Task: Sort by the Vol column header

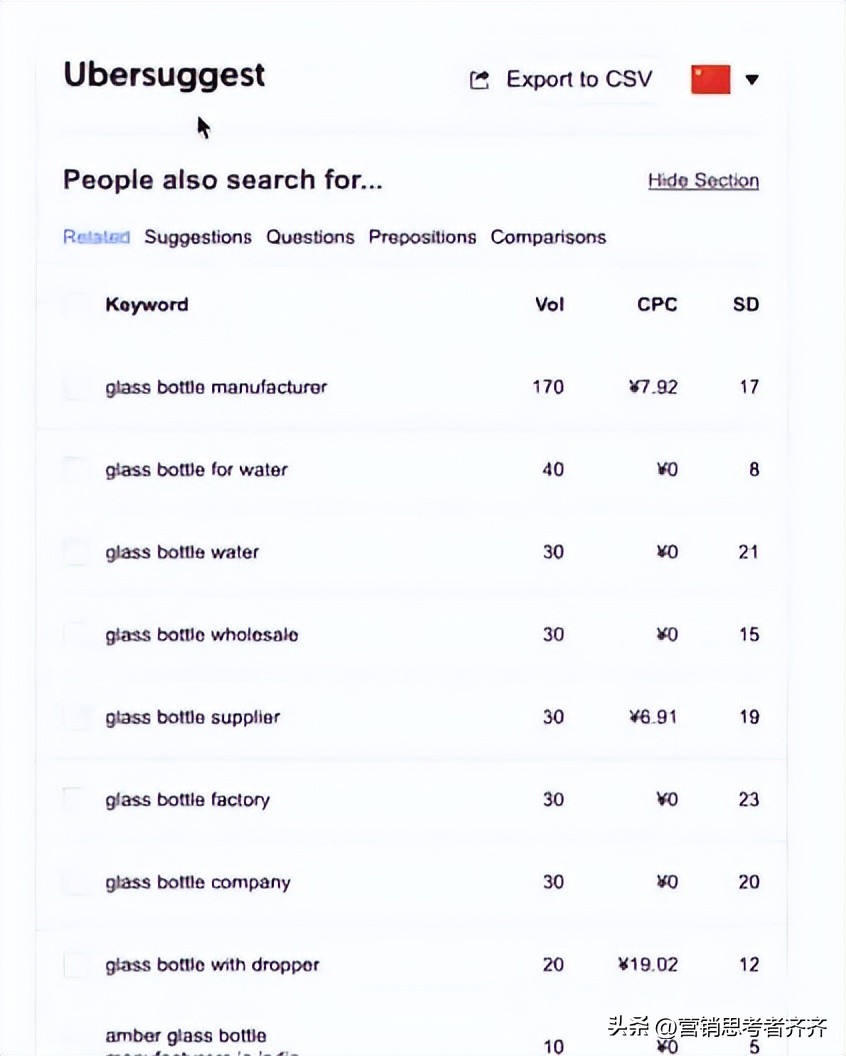Action: (x=549, y=305)
